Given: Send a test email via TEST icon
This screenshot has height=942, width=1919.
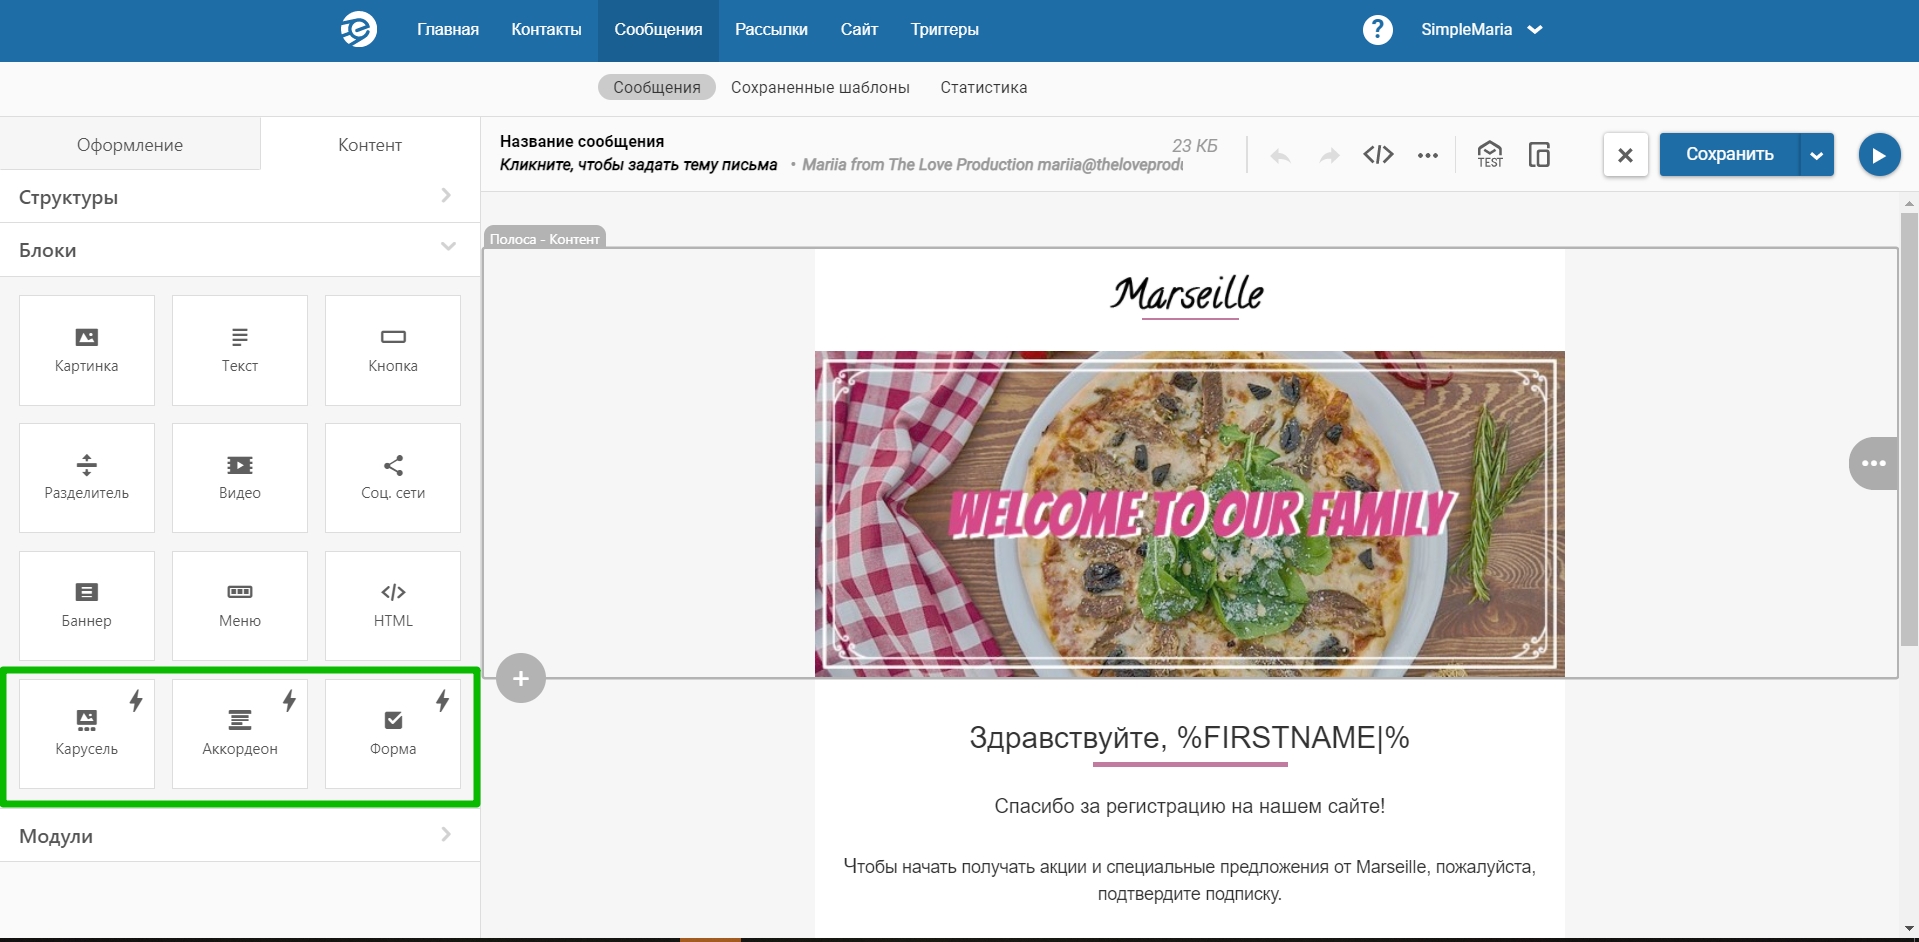Looking at the screenshot, I should (x=1490, y=154).
